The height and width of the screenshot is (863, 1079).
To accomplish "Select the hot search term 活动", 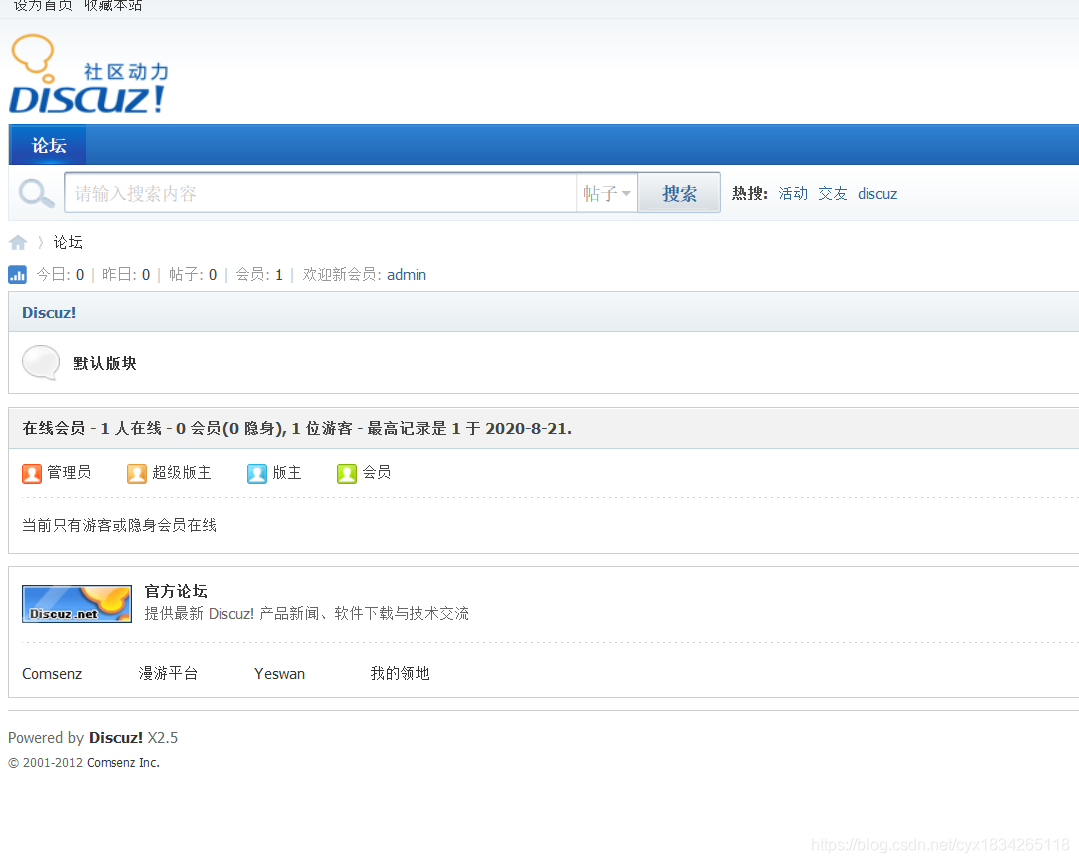I will [793, 193].
